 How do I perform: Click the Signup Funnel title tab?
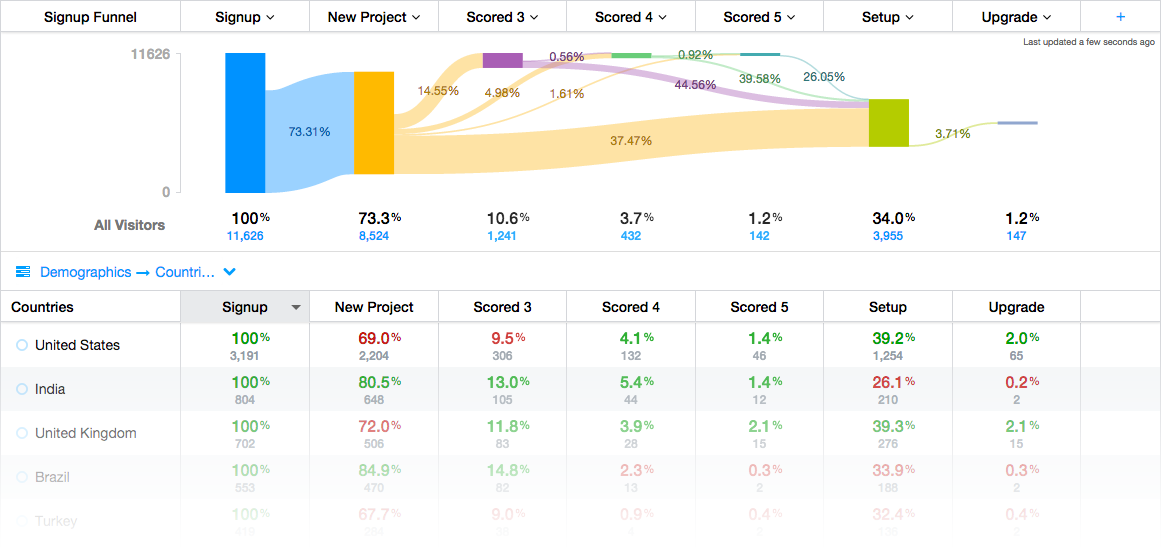pyautogui.click(x=90, y=17)
